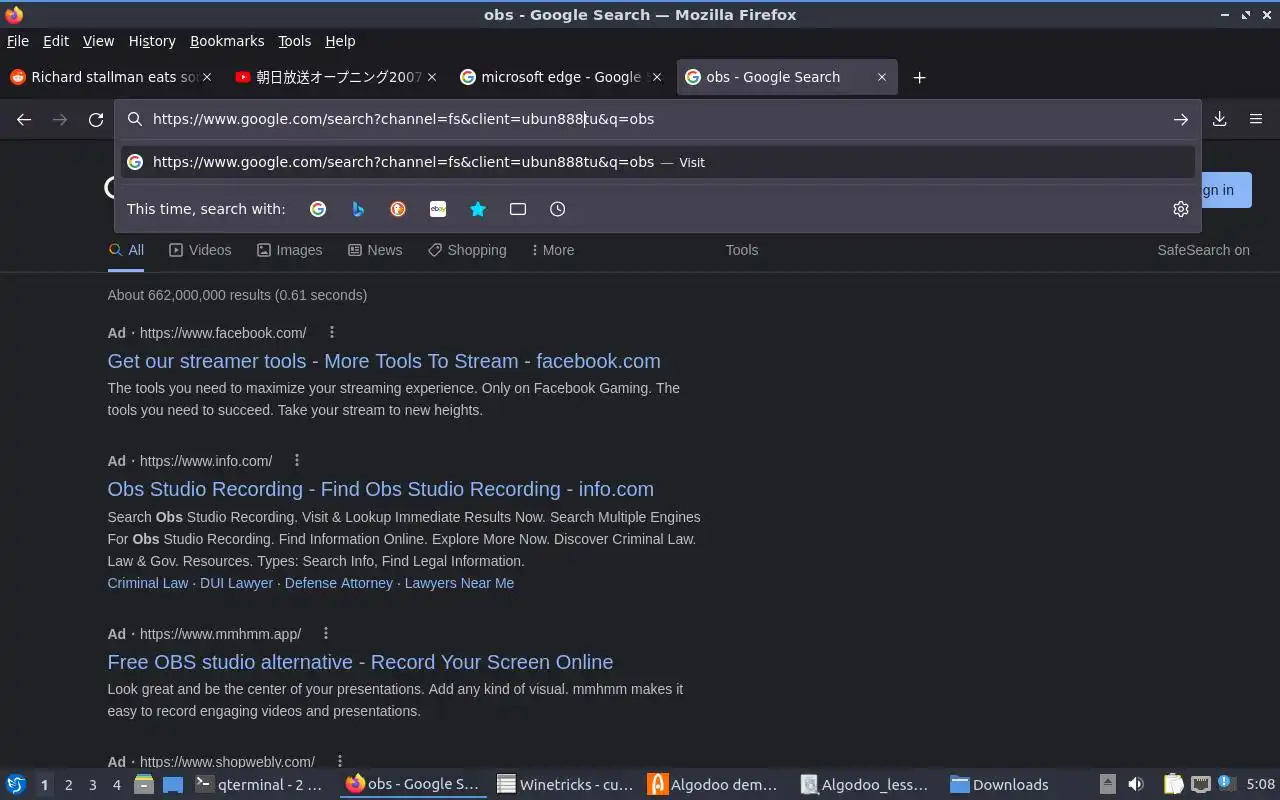
Task: Show News search results
Action: tap(375, 250)
